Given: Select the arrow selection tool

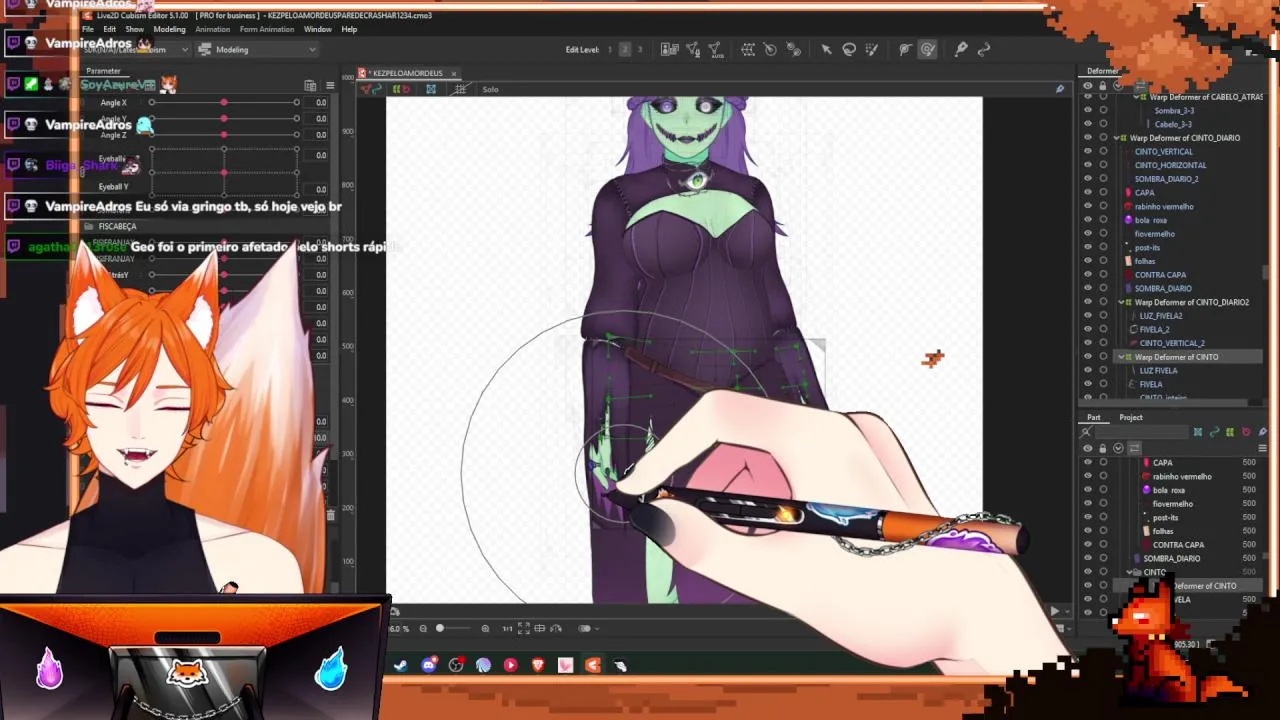Looking at the screenshot, I should tap(826, 49).
